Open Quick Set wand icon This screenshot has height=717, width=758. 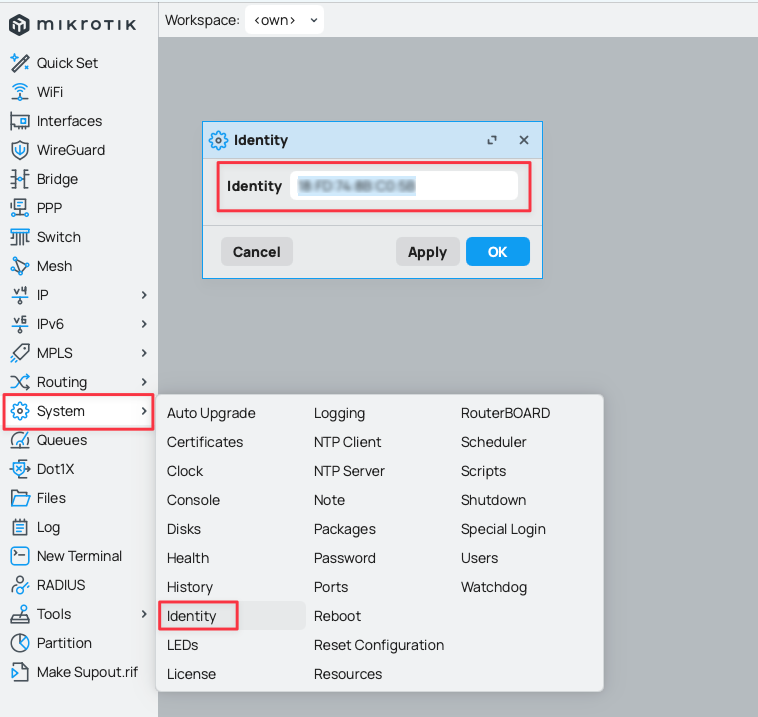pos(20,63)
